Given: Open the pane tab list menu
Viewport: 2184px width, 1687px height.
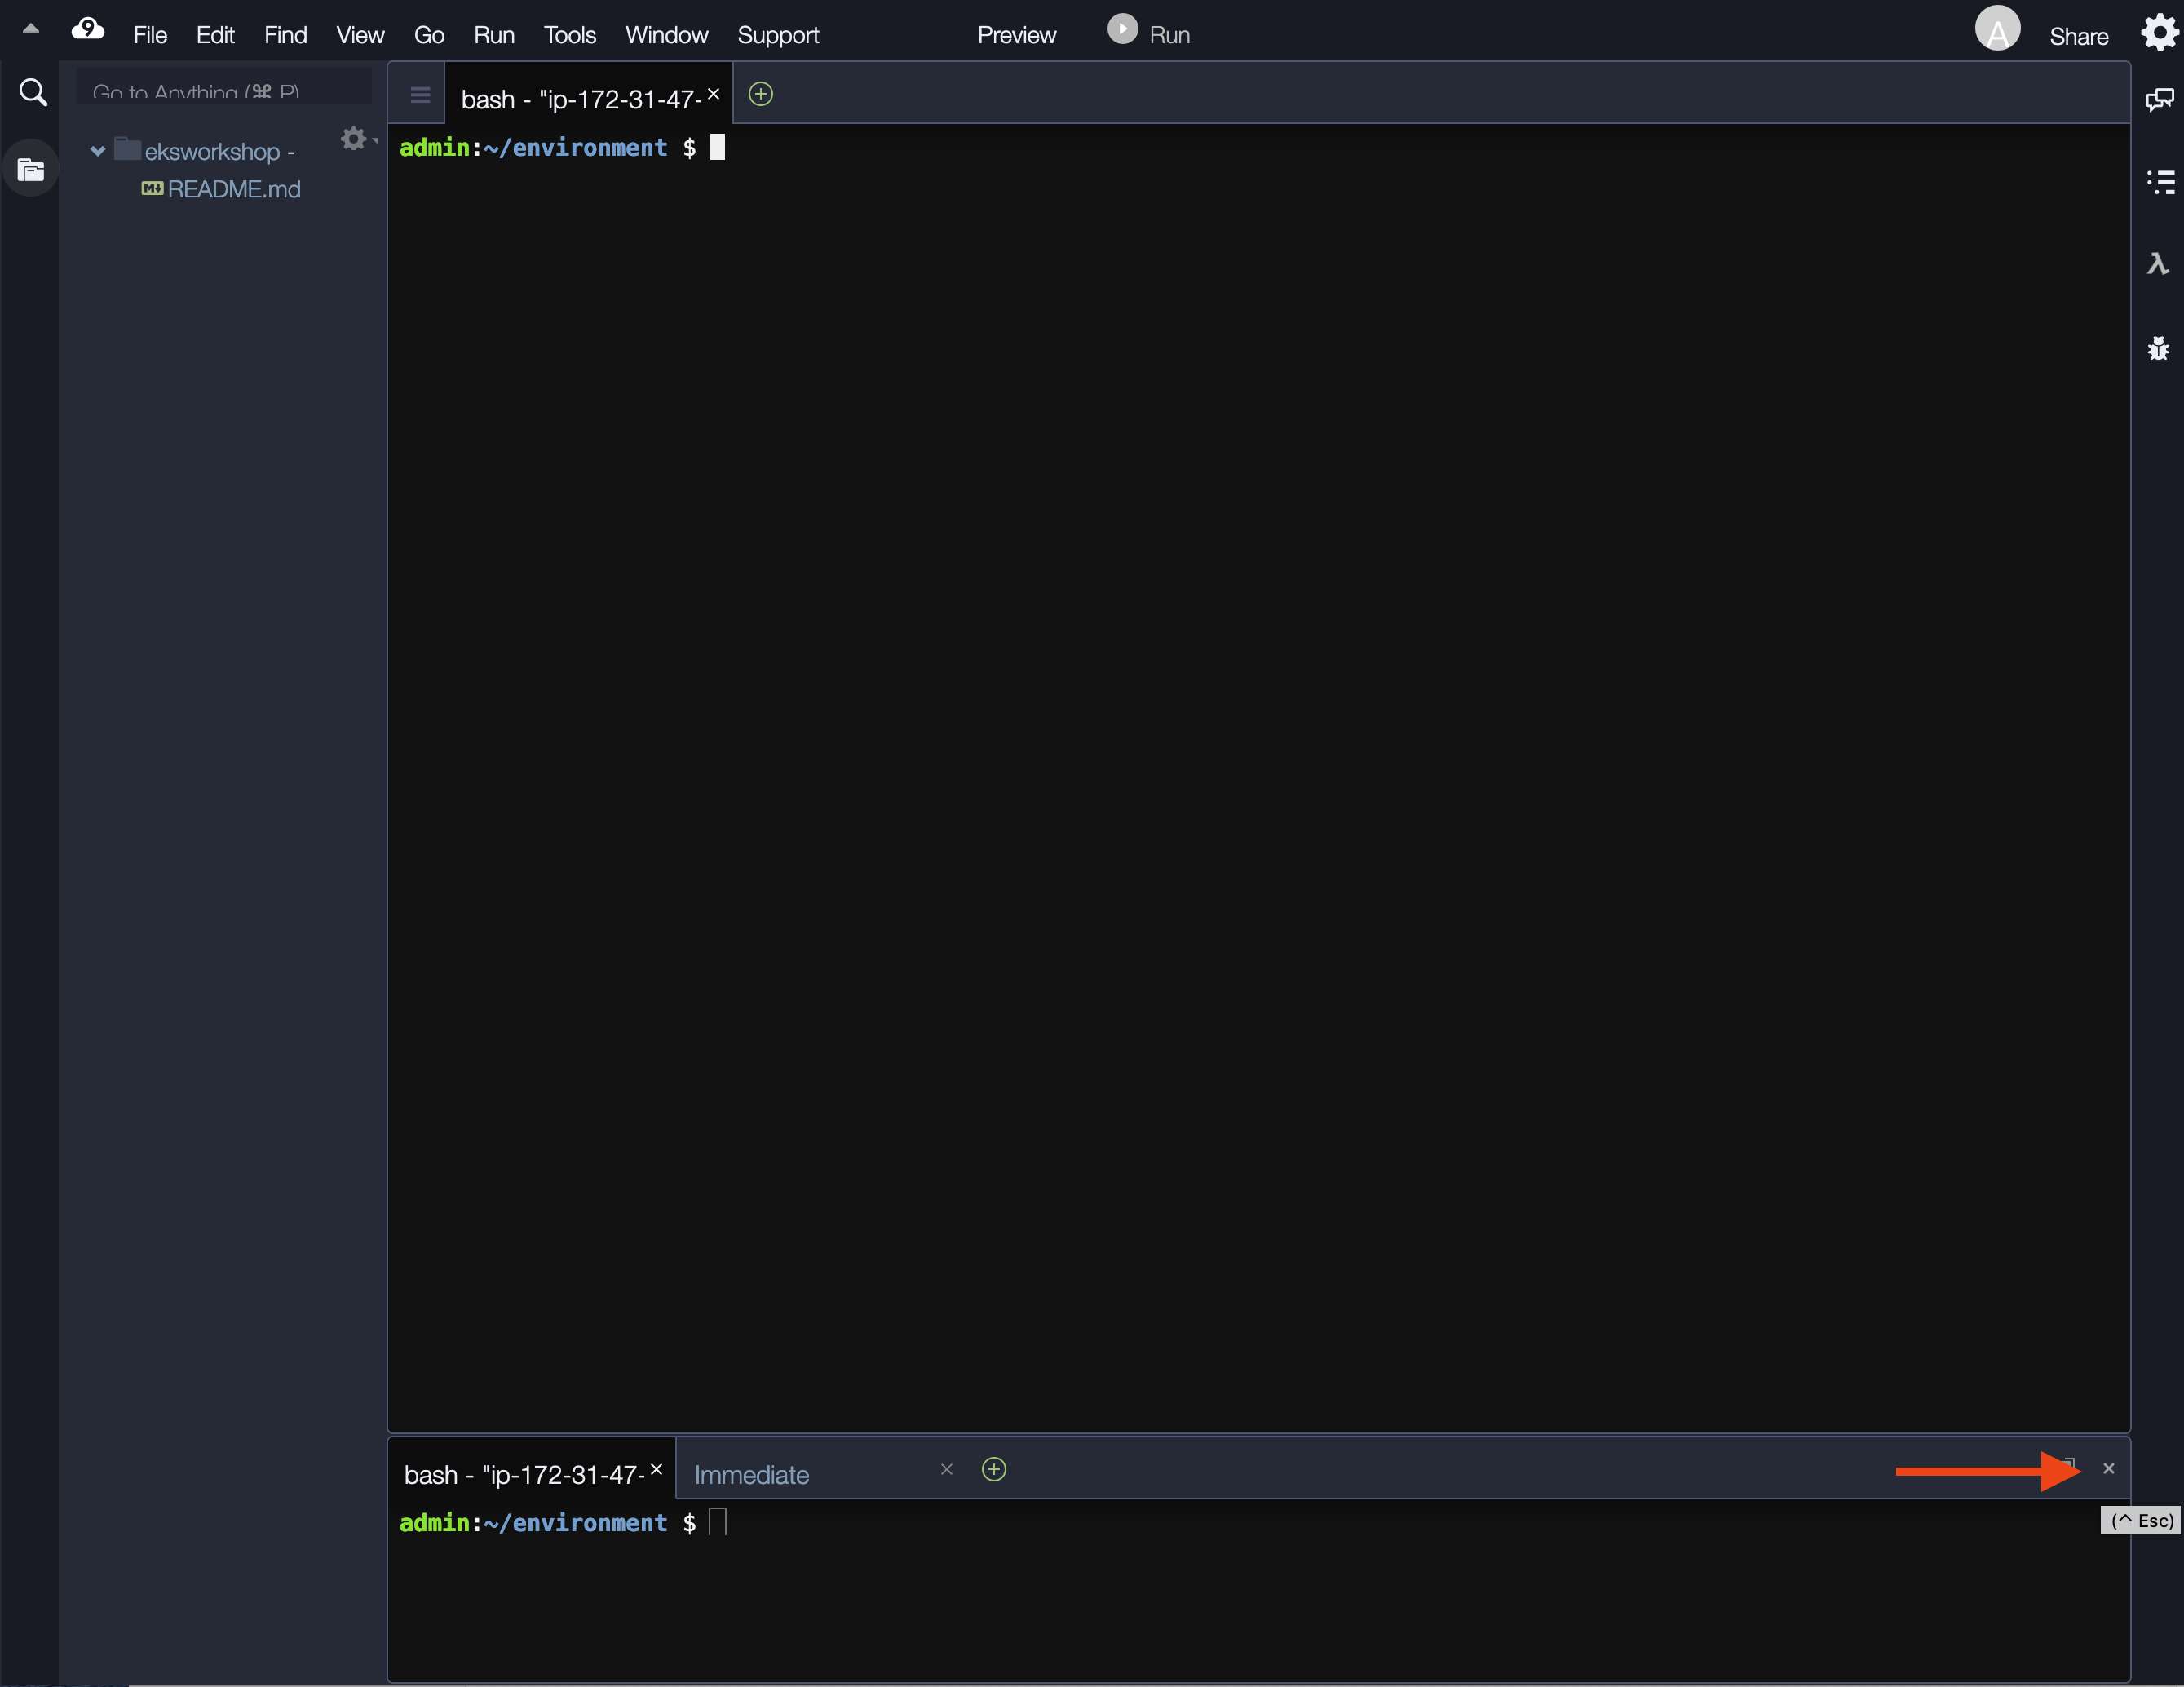Looking at the screenshot, I should 420,95.
